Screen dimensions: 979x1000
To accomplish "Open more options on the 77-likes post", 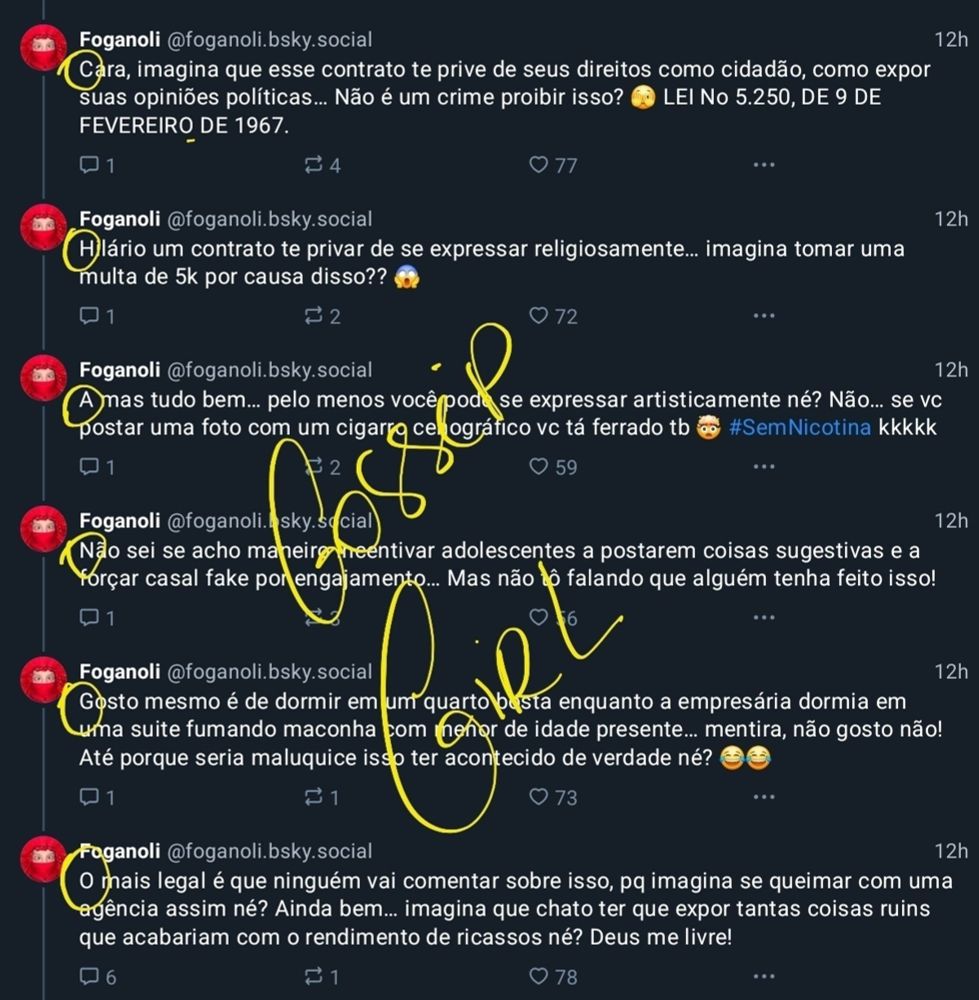I will pos(763,165).
